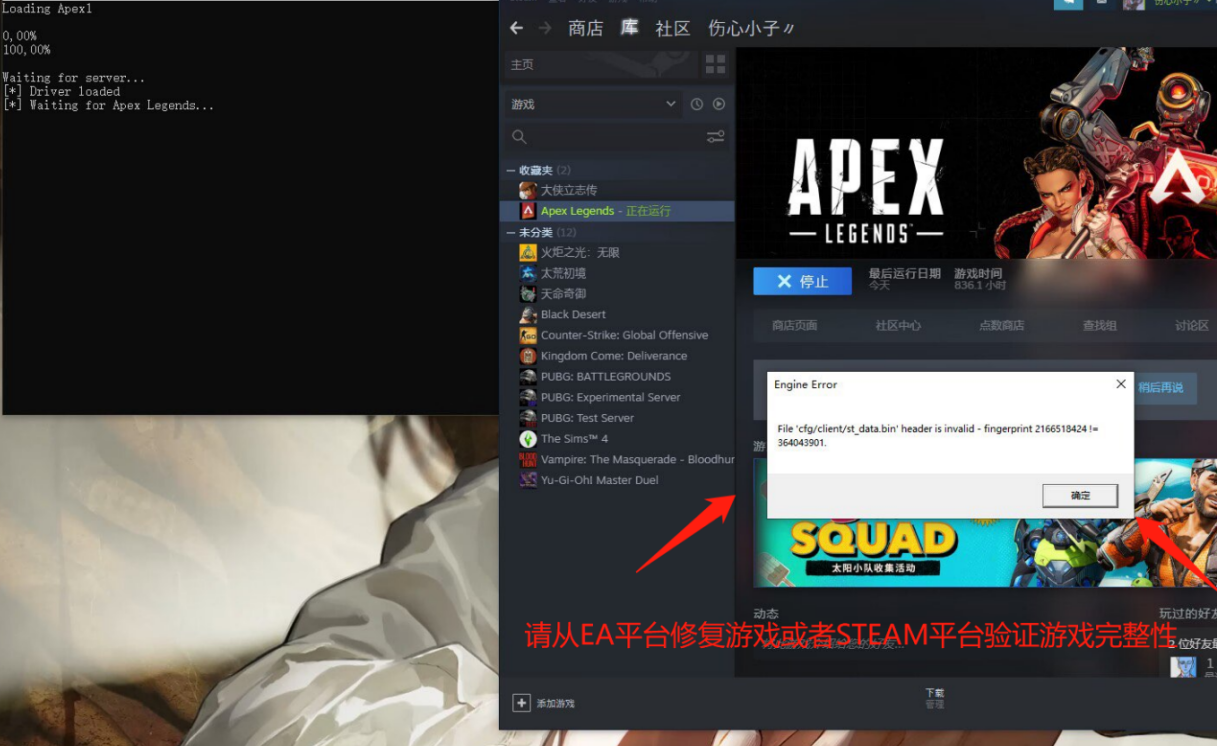Click the ready-to-play filter icon

[718, 104]
